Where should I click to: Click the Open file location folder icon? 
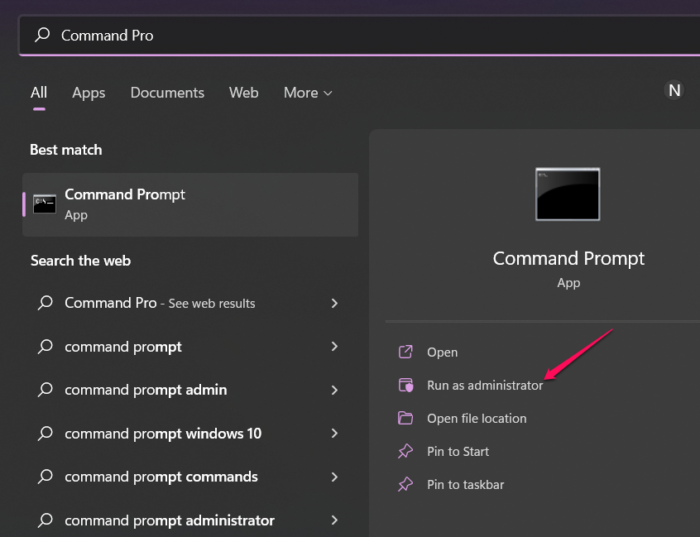coord(405,418)
